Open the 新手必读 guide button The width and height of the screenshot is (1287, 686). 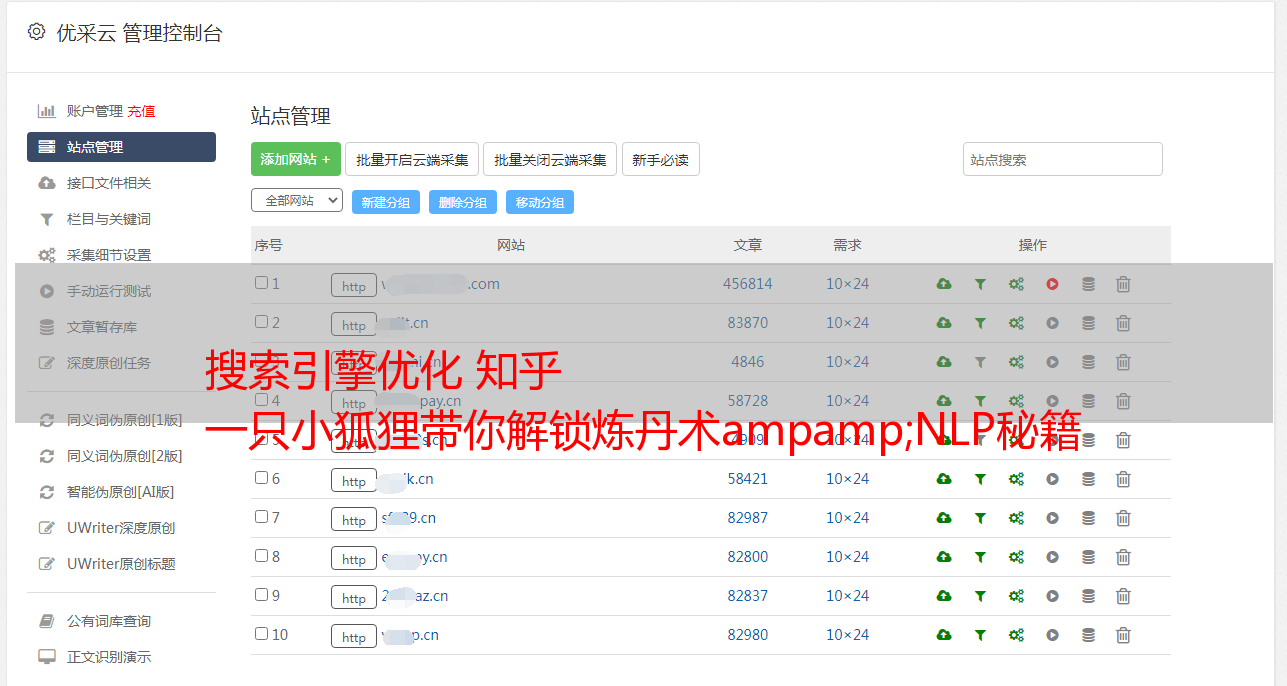(661, 159)
